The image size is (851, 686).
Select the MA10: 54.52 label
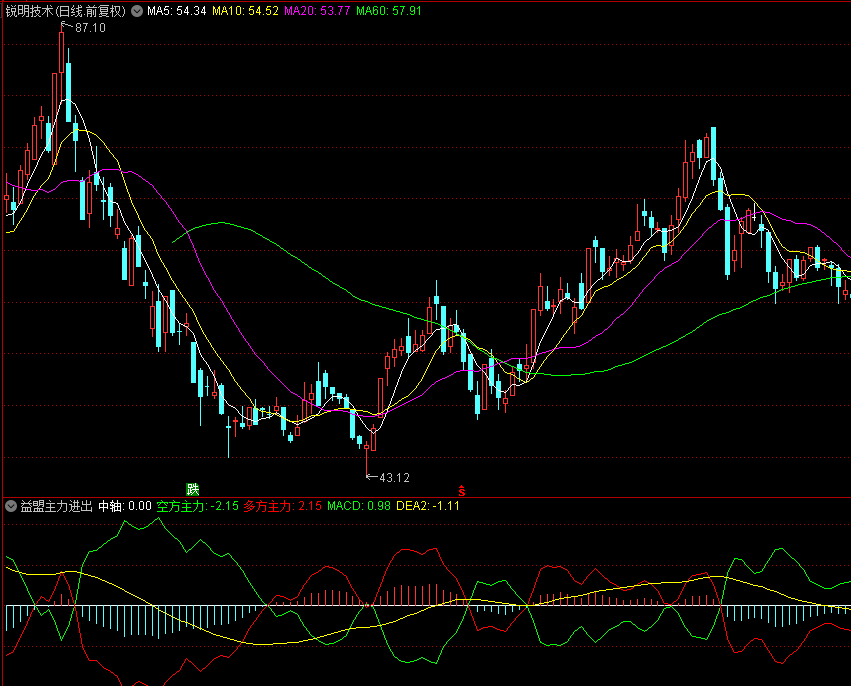[x=245, y=11]
